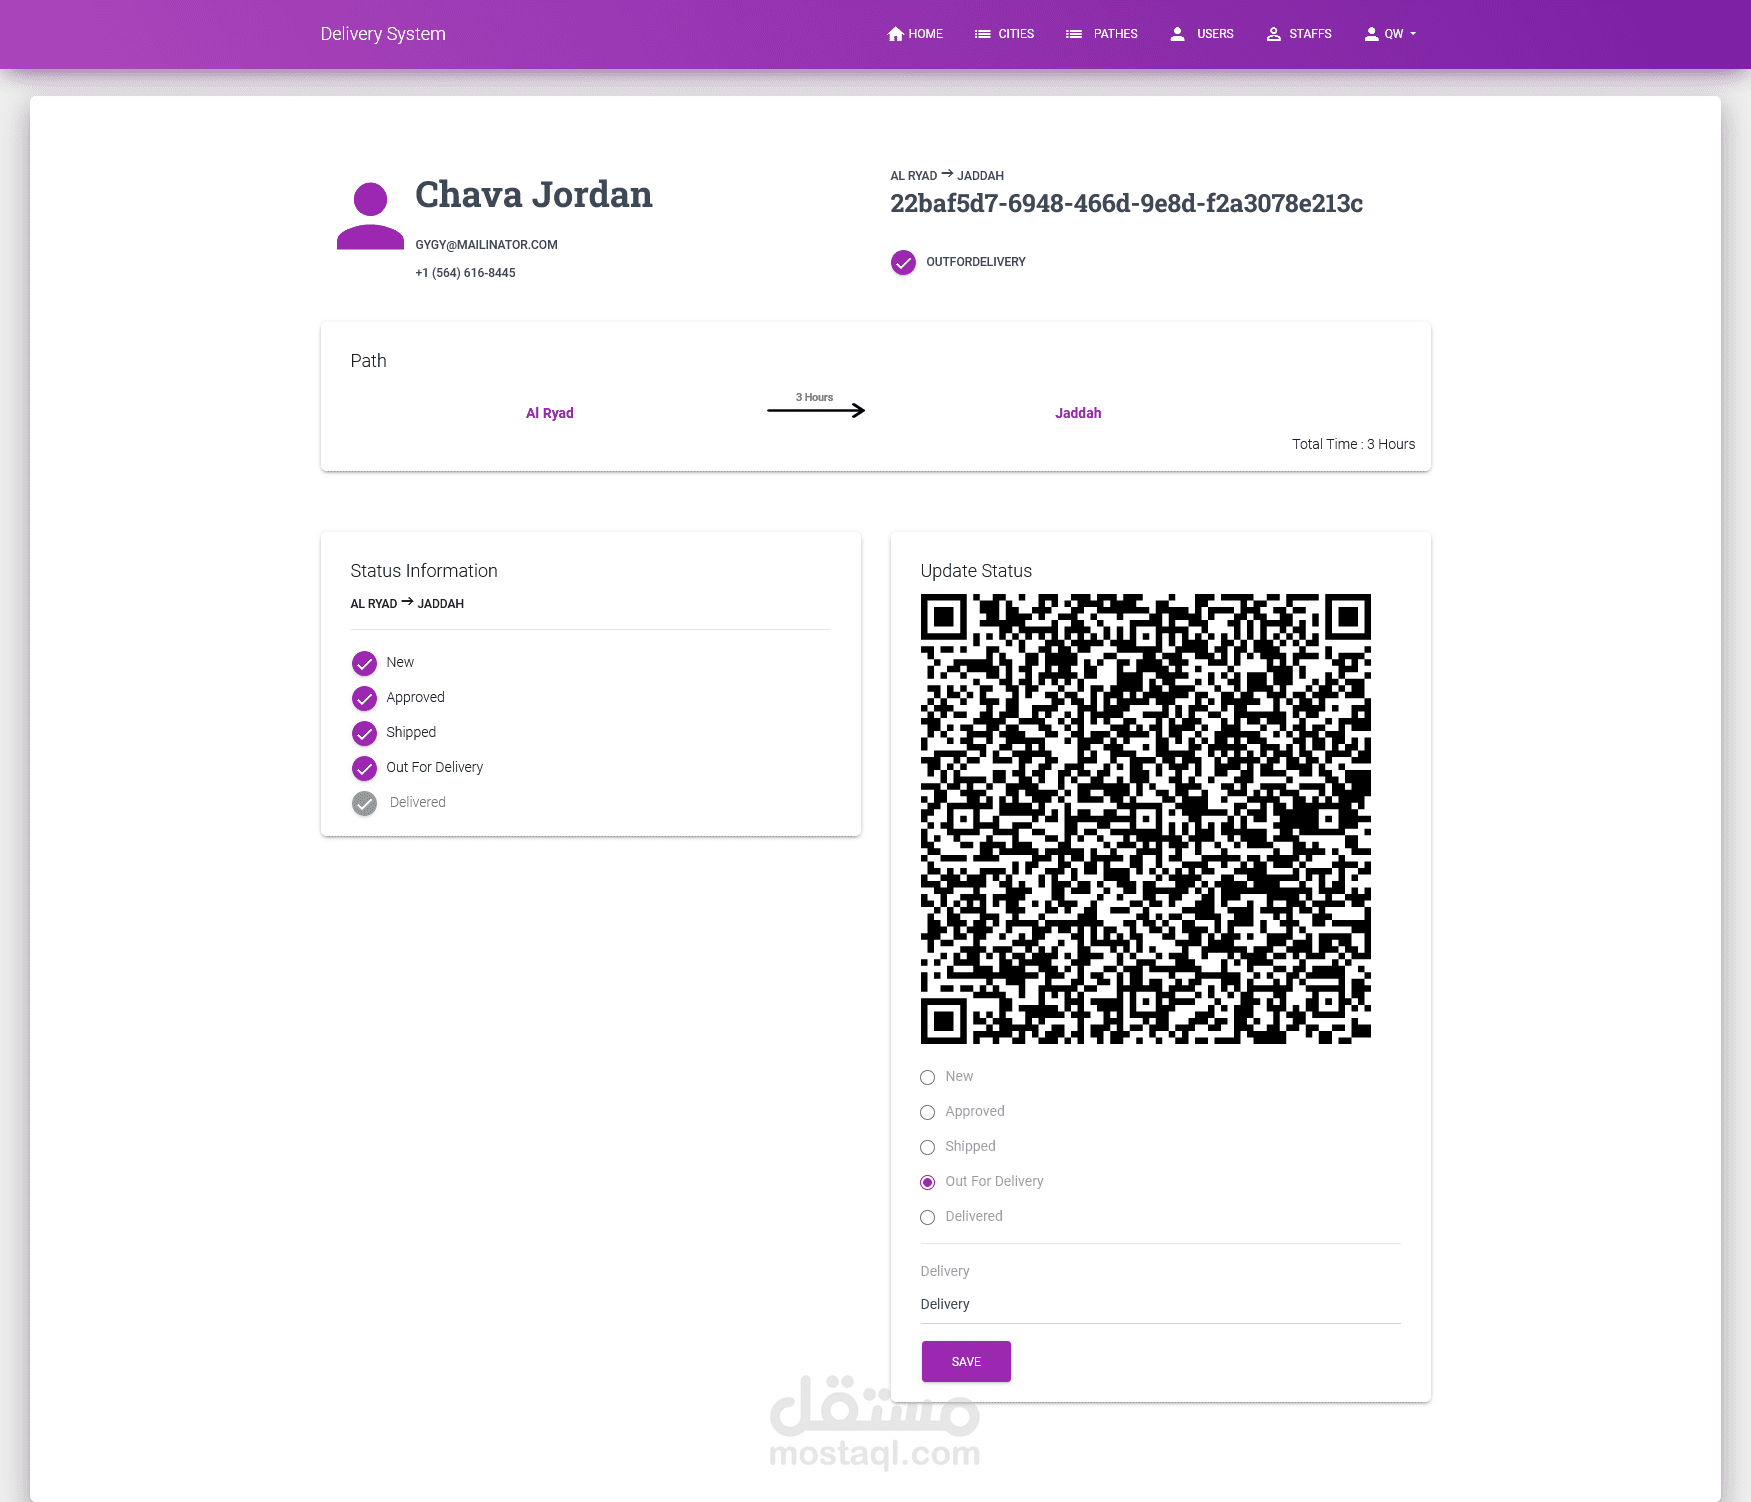Click the OUTFORDELIVERY status label
The image size is (1751, 1502).
click(x=975, y=262)
